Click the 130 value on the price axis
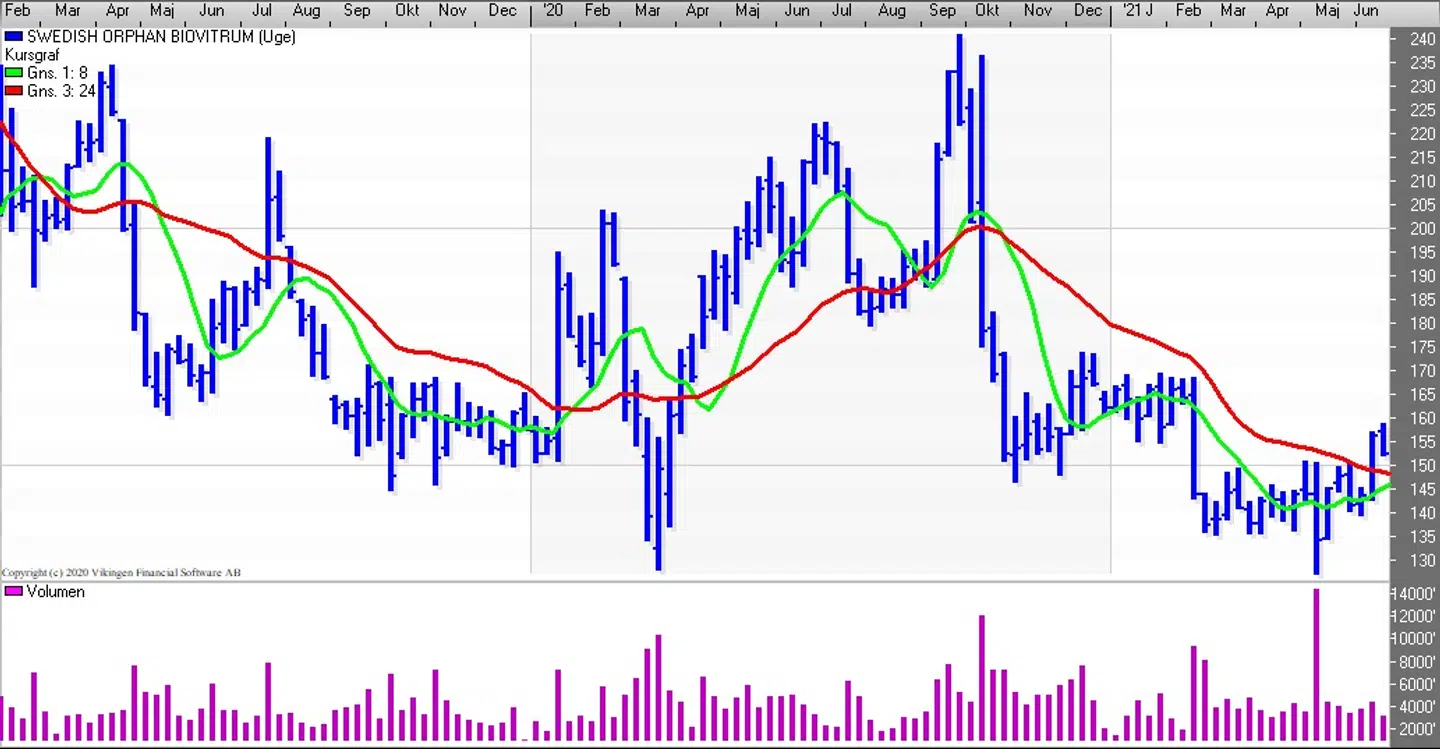 pos(1422,560)
